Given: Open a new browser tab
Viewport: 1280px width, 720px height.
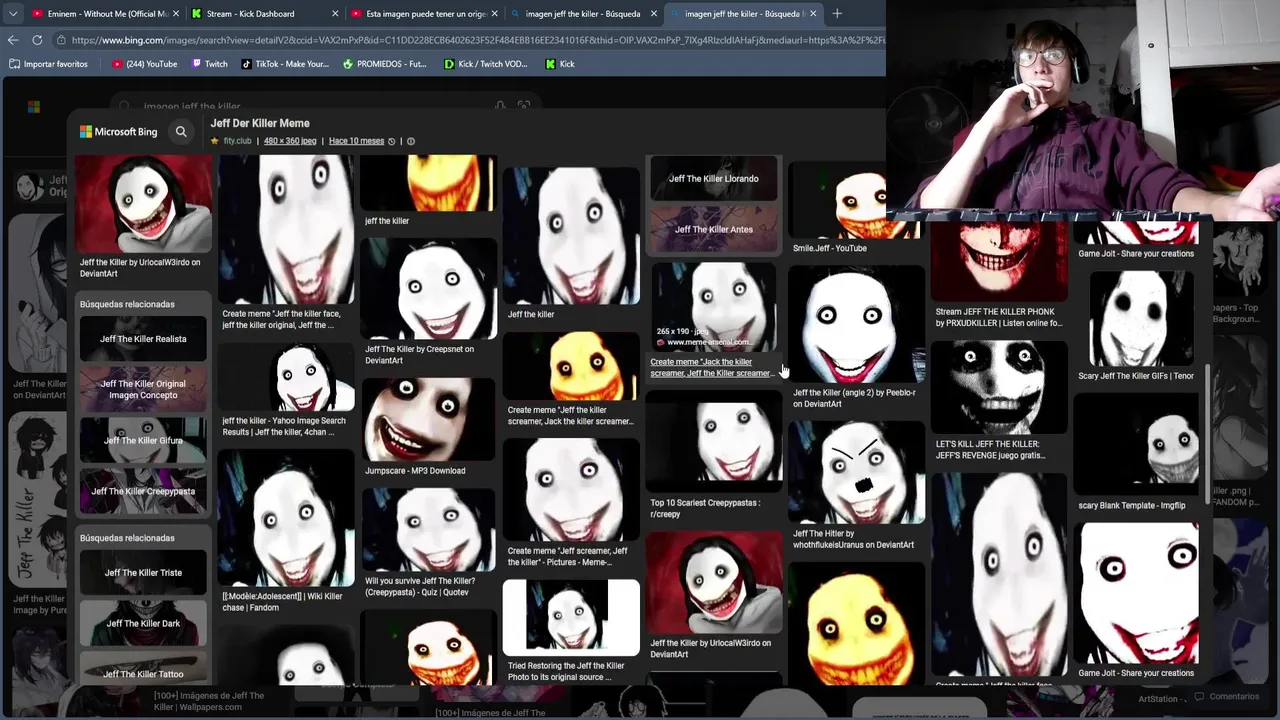Looking at the screenshot, I should click(x=837, y=14).
